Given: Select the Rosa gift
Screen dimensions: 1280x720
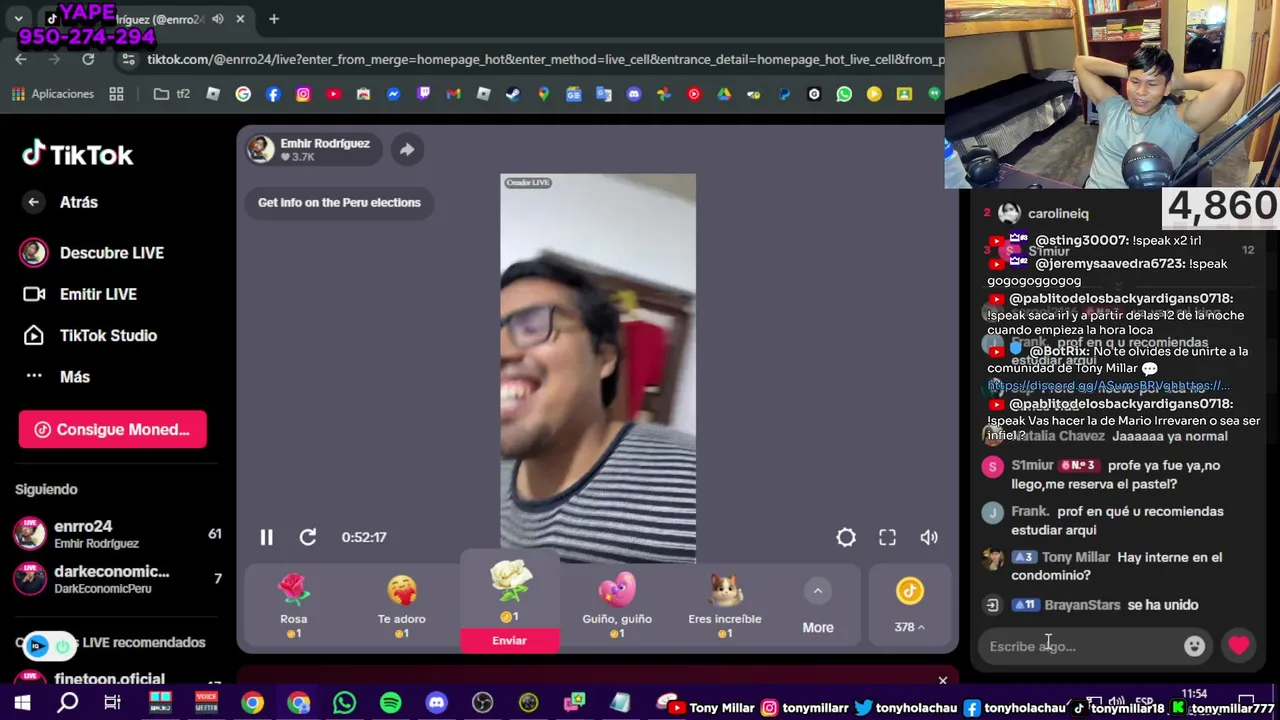Looking at the screenshot, I should coord(293,607).
